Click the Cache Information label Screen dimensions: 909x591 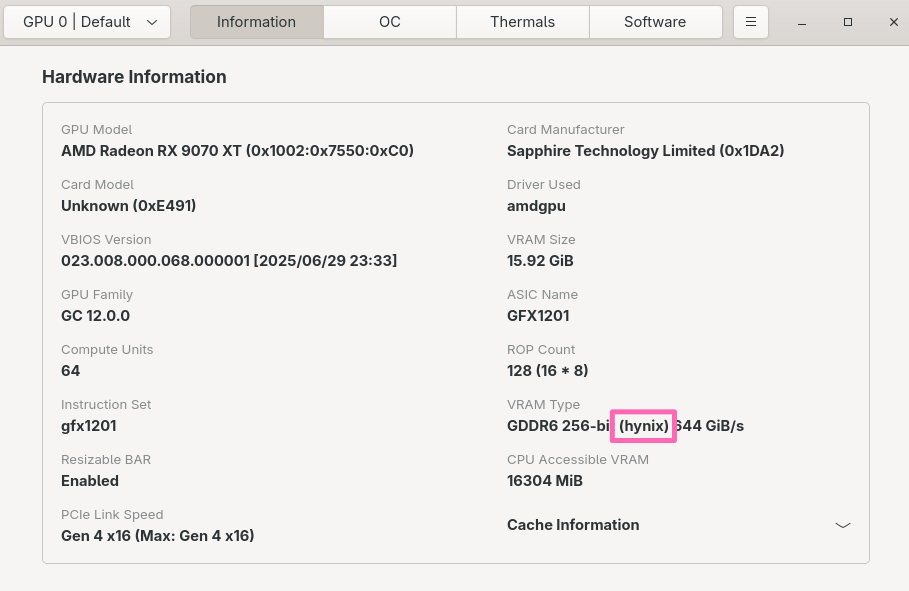tap(573, 524)
